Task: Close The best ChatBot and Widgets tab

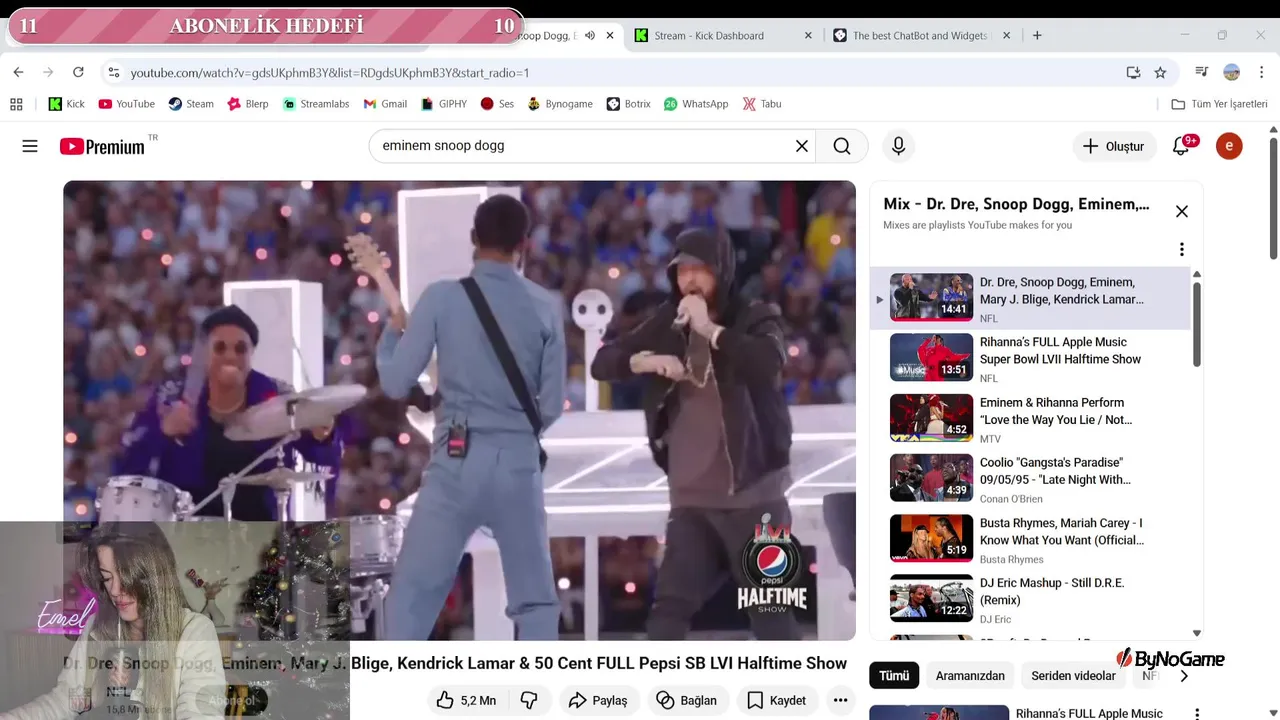Action: pos(1006,35)
